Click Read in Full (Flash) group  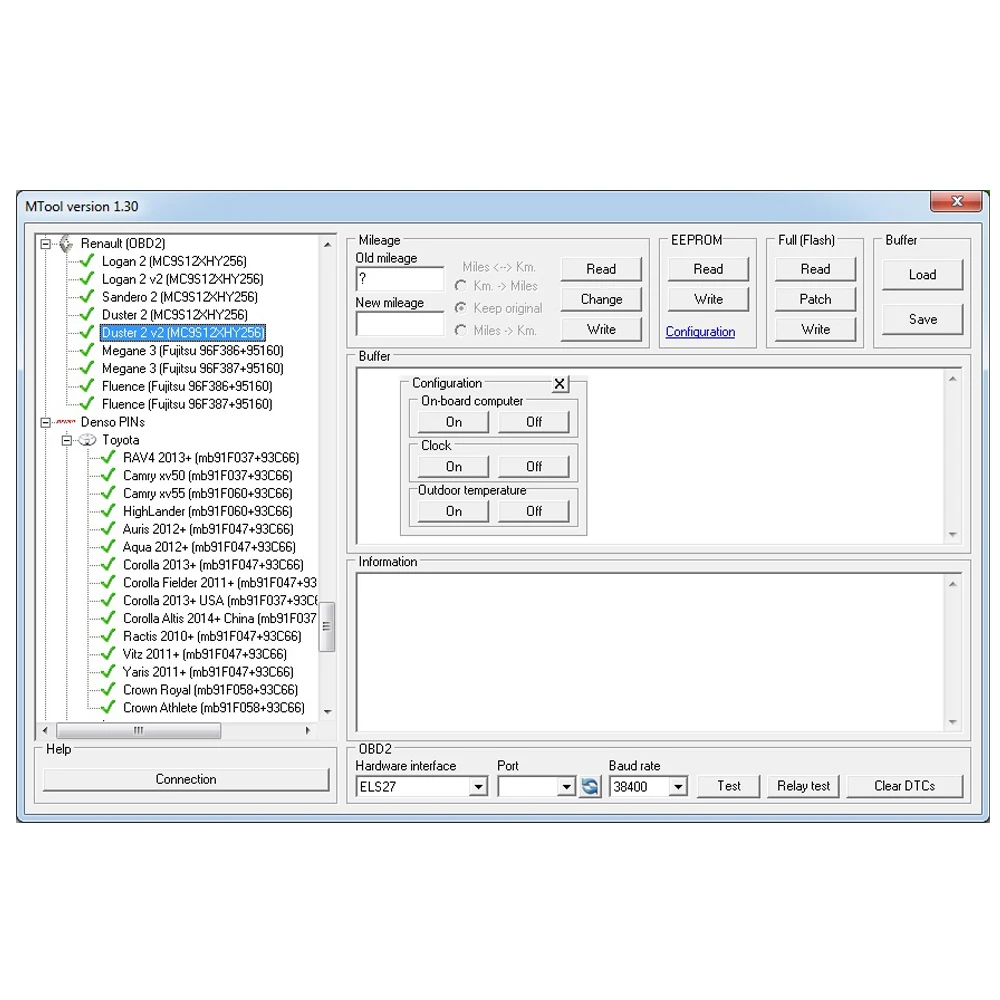click(x=815, y=269)
